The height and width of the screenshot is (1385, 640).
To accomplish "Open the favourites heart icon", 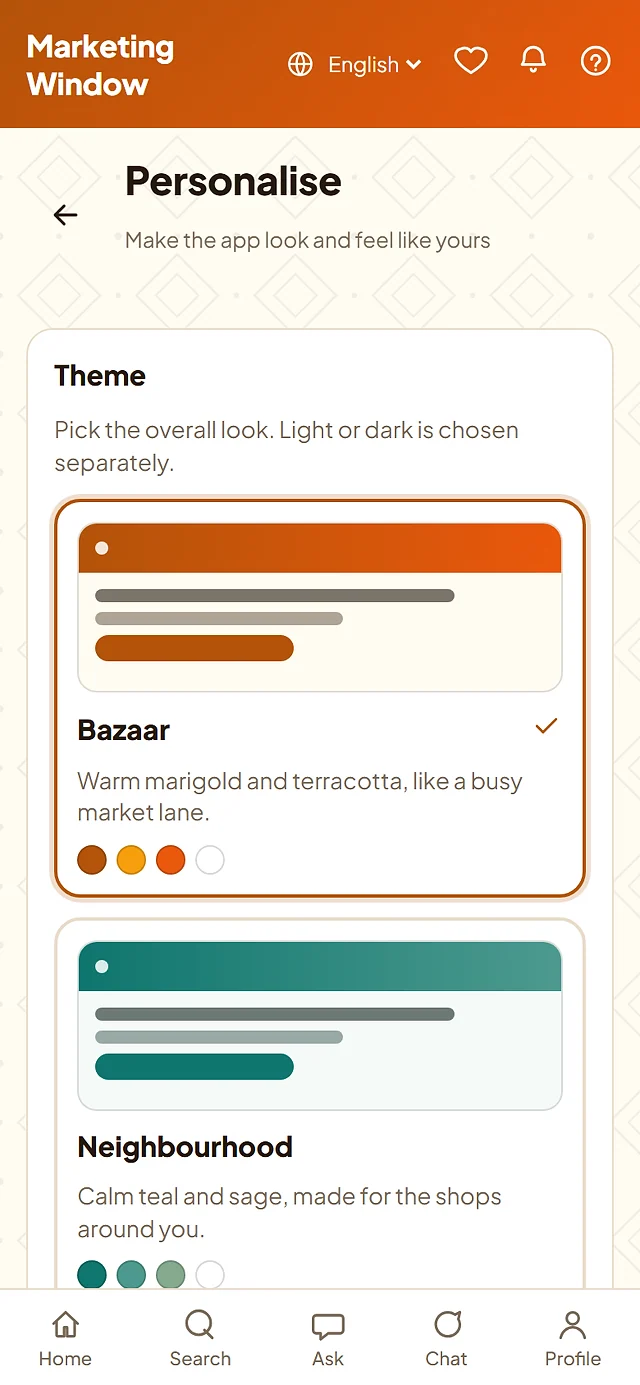I will tap(471, 62).
